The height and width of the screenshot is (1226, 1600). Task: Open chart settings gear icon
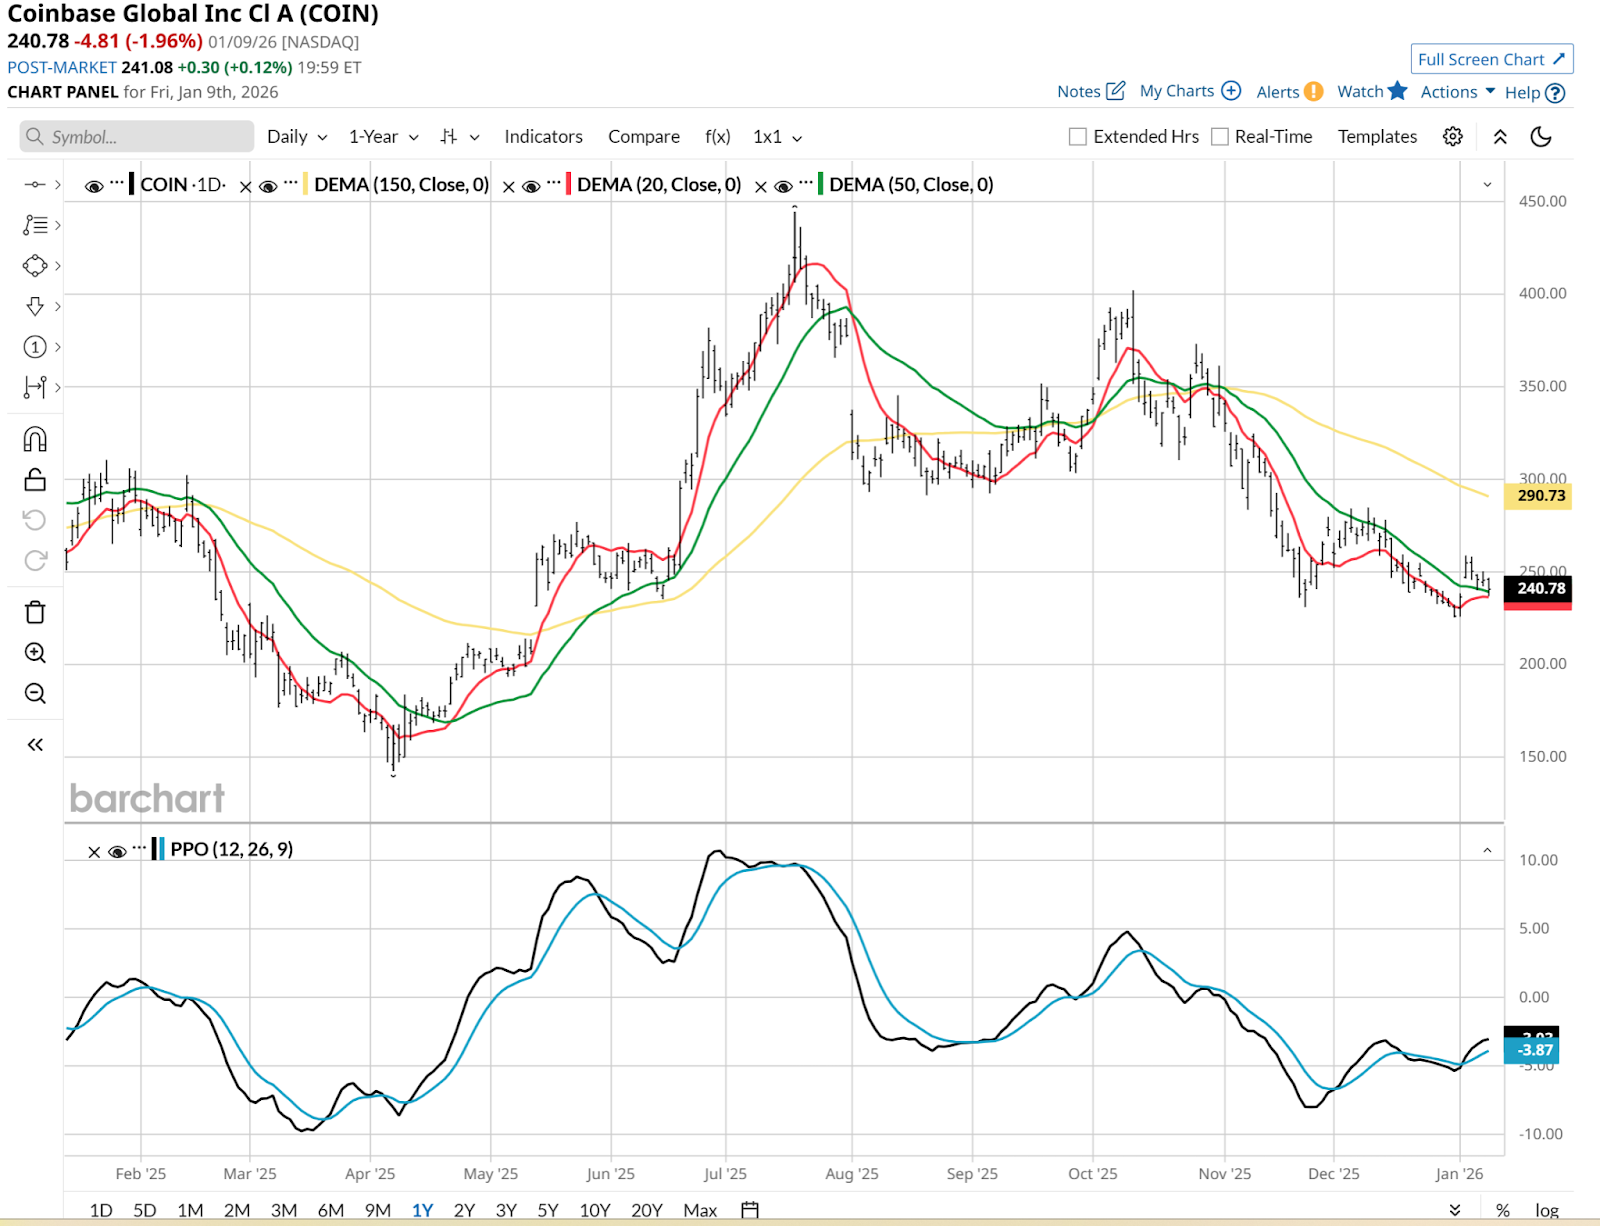click(x=1453, y=137)
